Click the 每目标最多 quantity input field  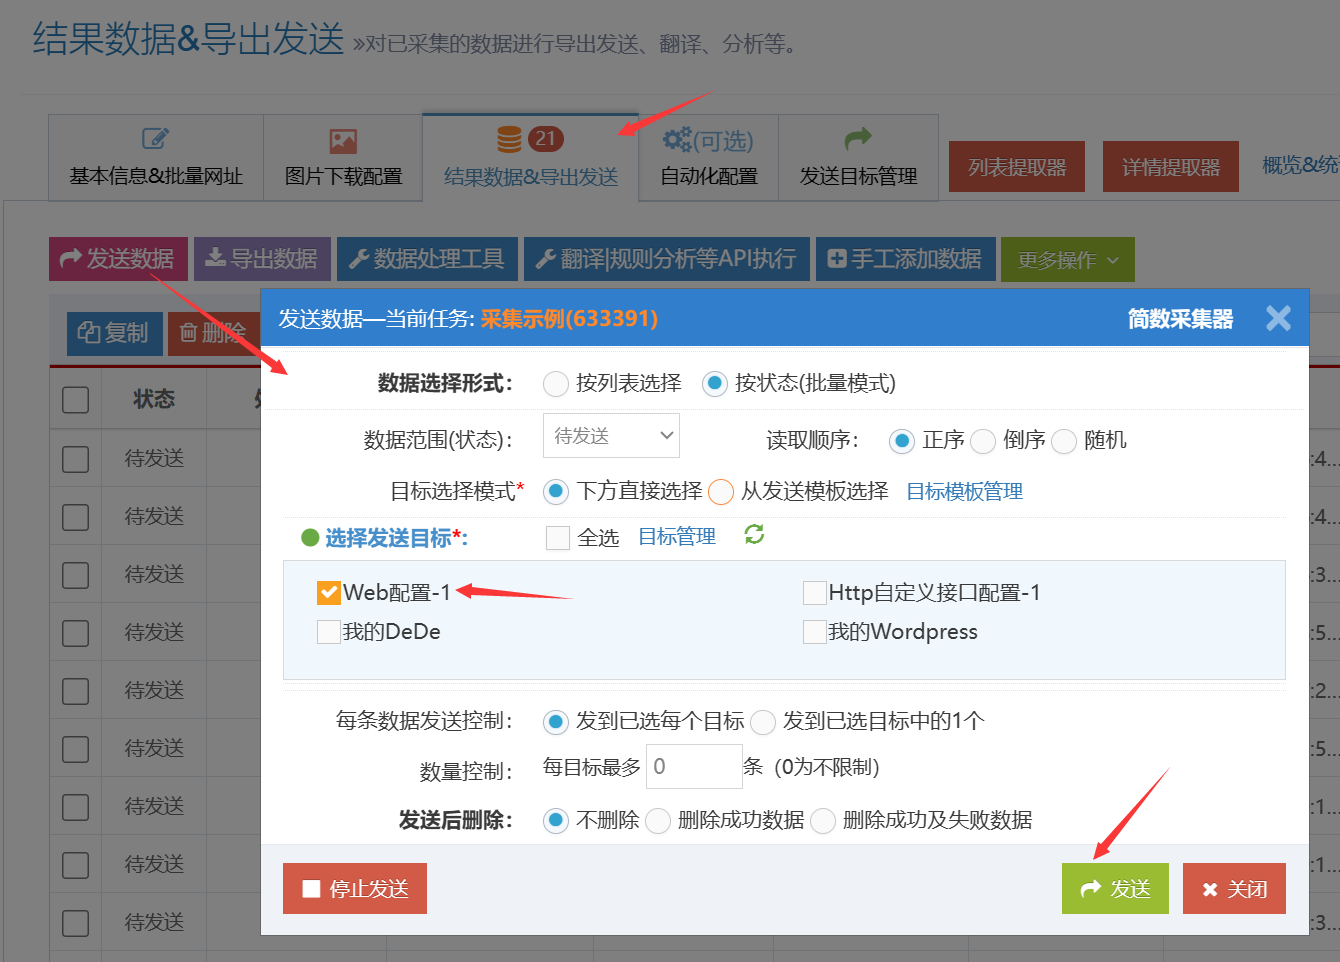[693, 767]
